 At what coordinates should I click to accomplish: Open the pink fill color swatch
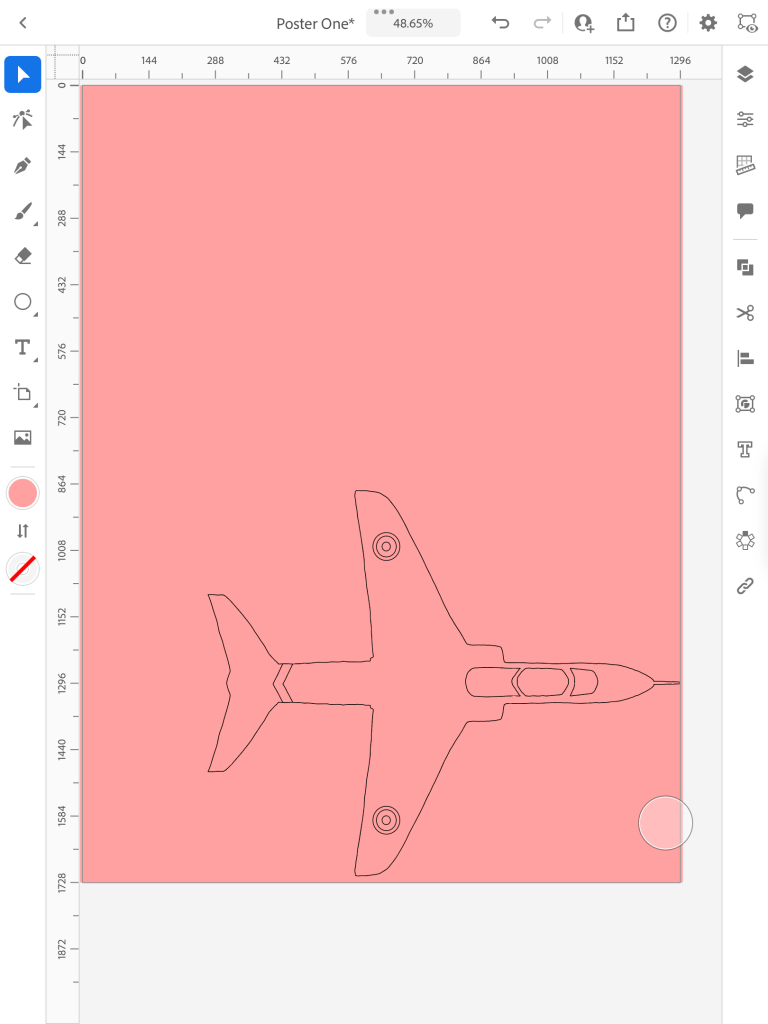pos(22,493)
